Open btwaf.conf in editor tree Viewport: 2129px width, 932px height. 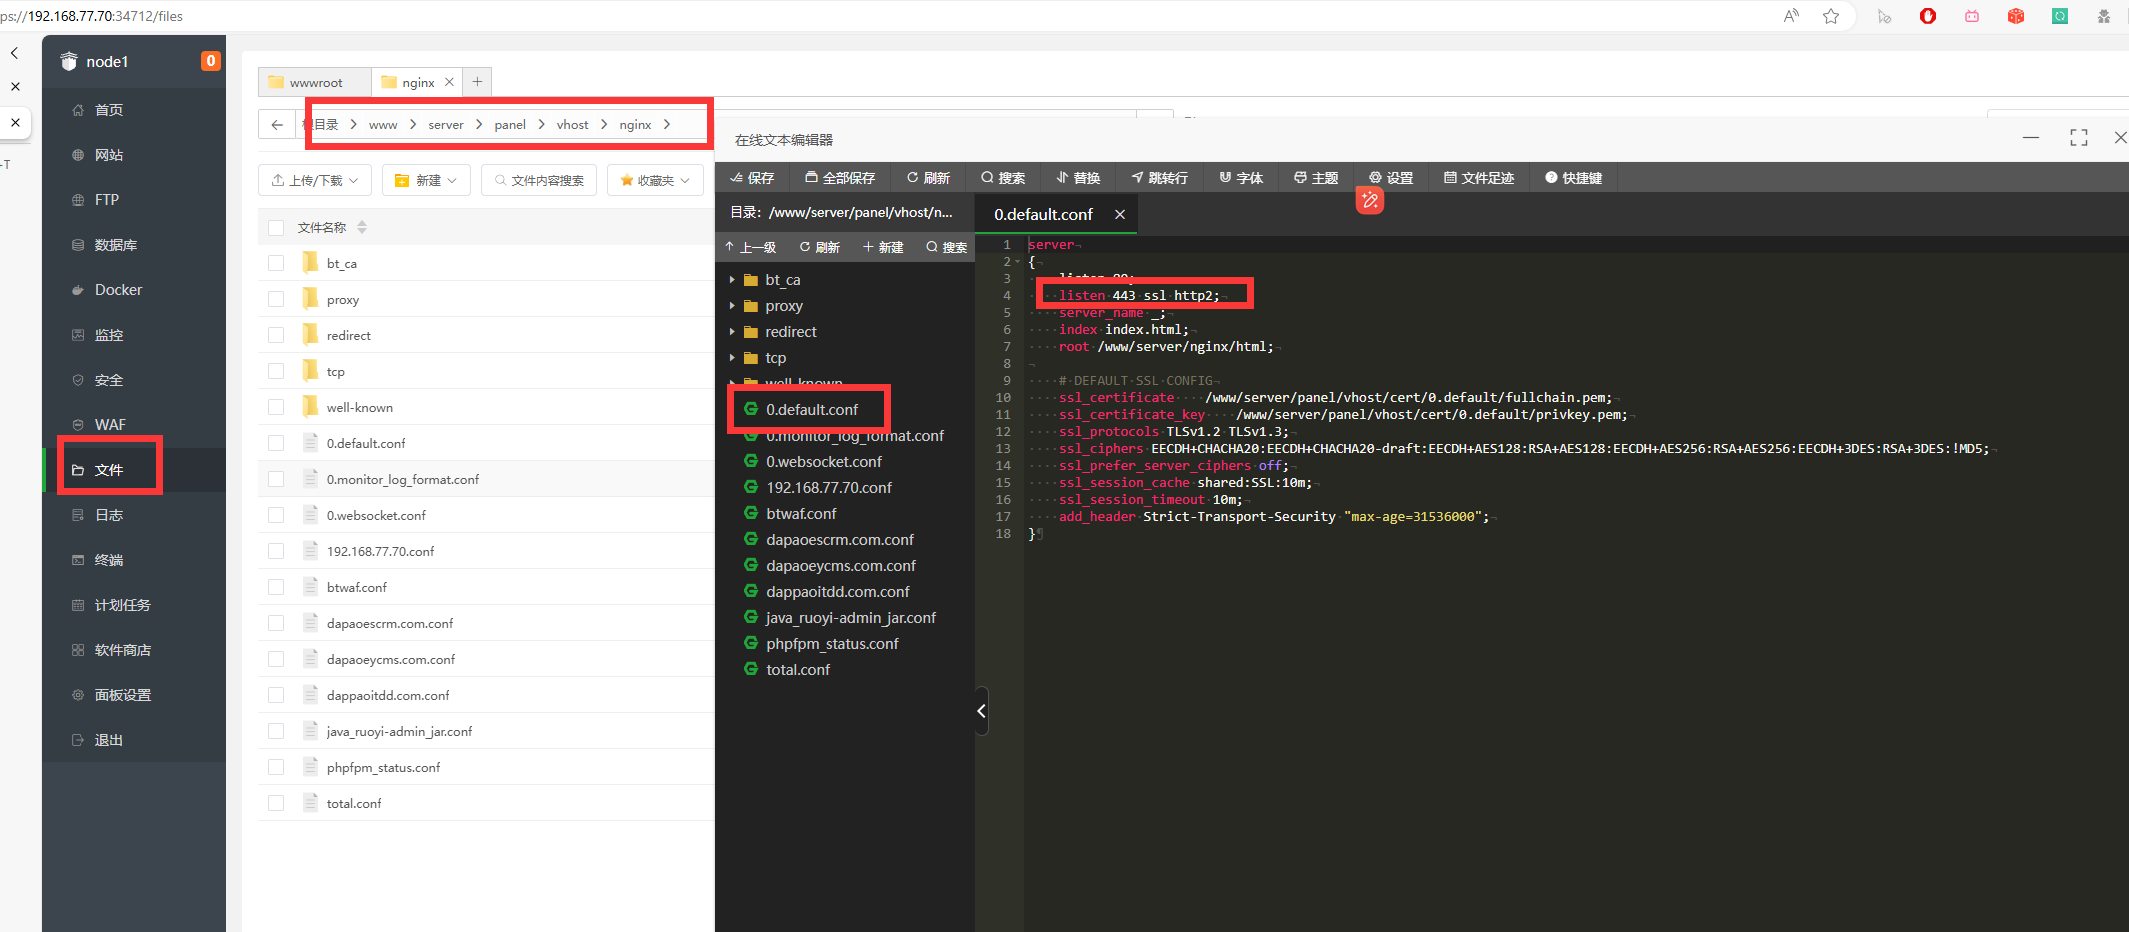tap(801, 514)
